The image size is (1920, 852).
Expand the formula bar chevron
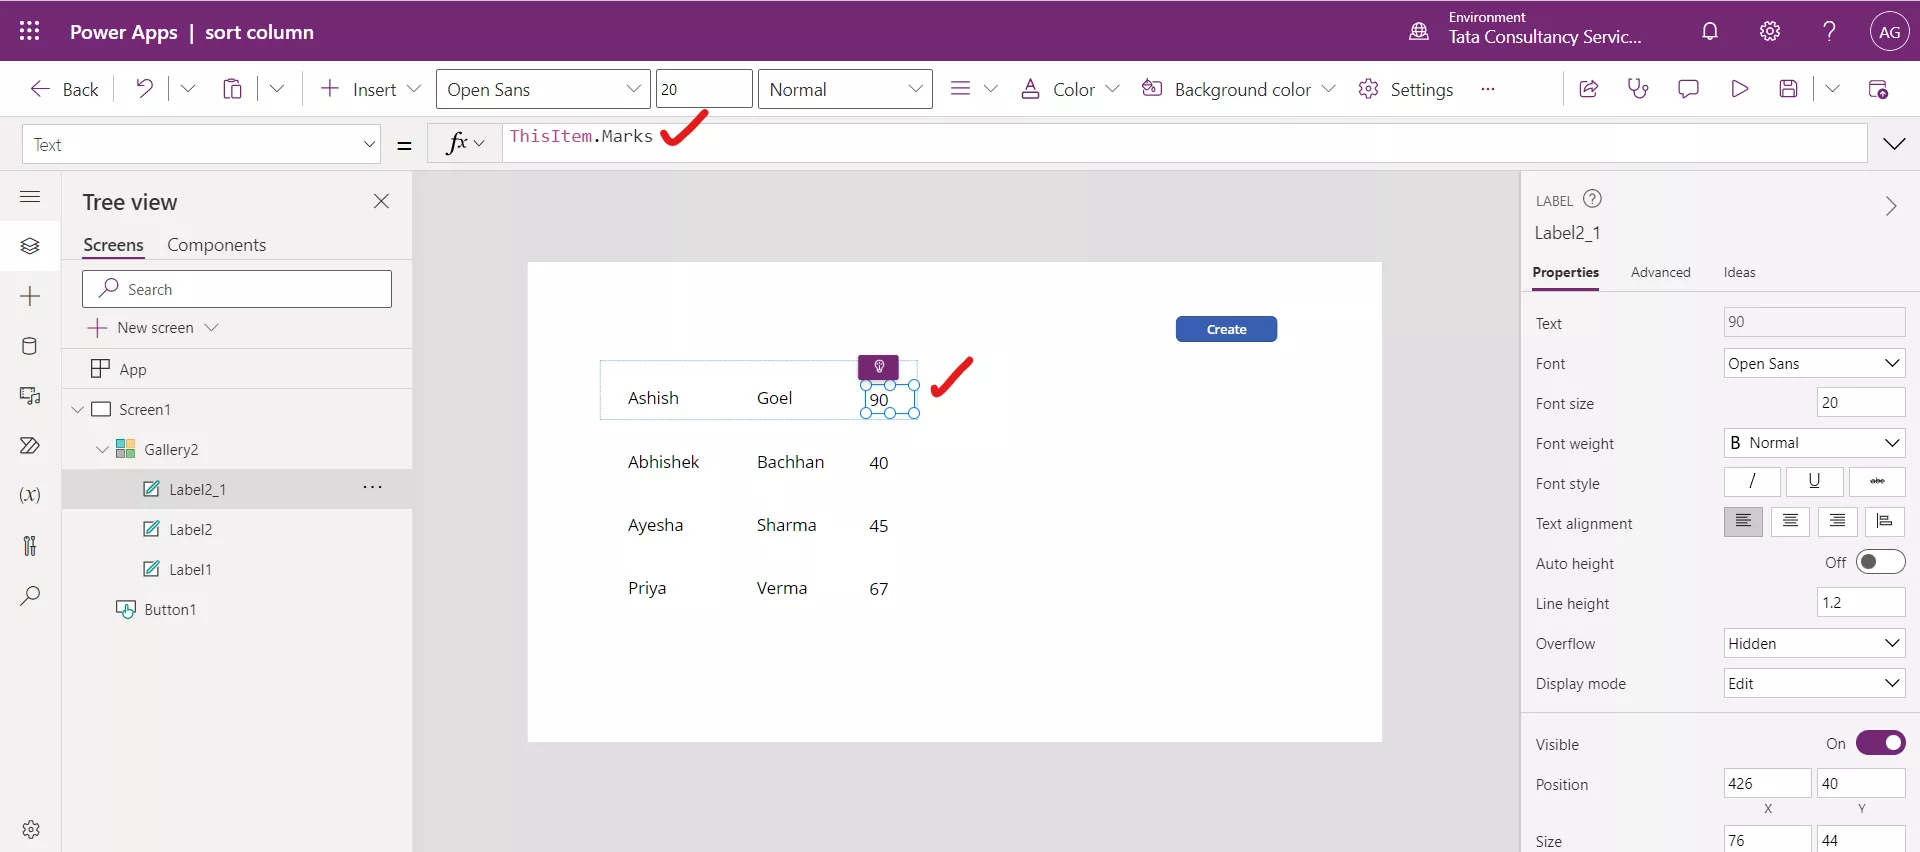pyautogui.click(x=1894, y=144)
